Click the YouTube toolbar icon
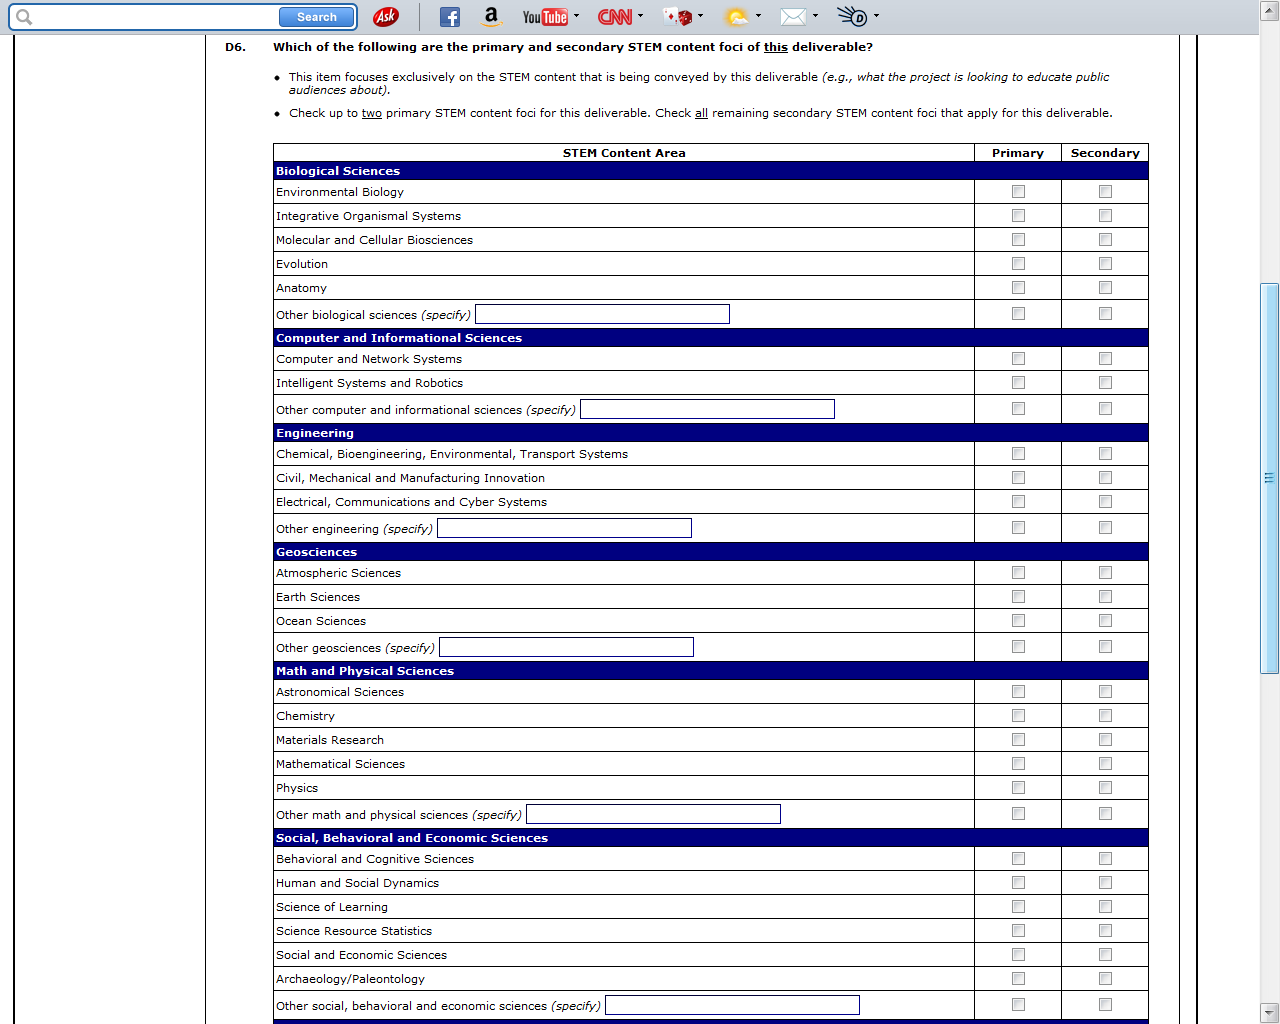1280x1024 pixels. (x=544, y=17)
